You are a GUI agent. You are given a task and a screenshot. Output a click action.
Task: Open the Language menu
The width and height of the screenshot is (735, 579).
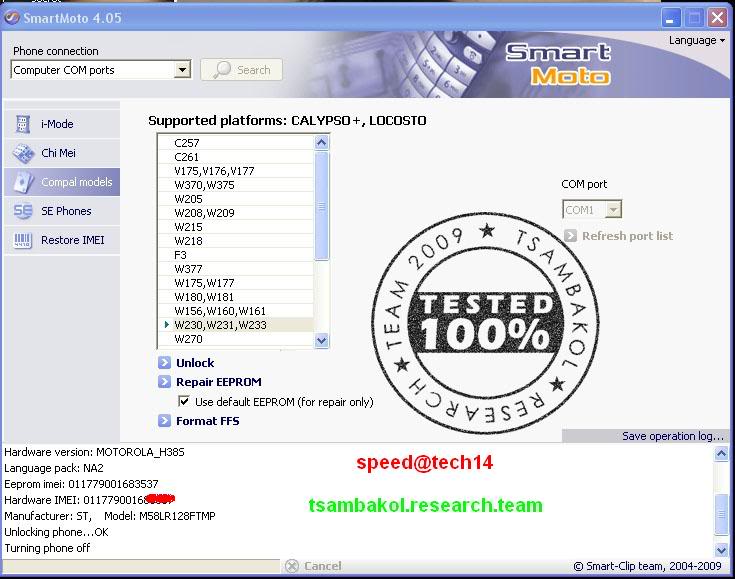(697, 40)
